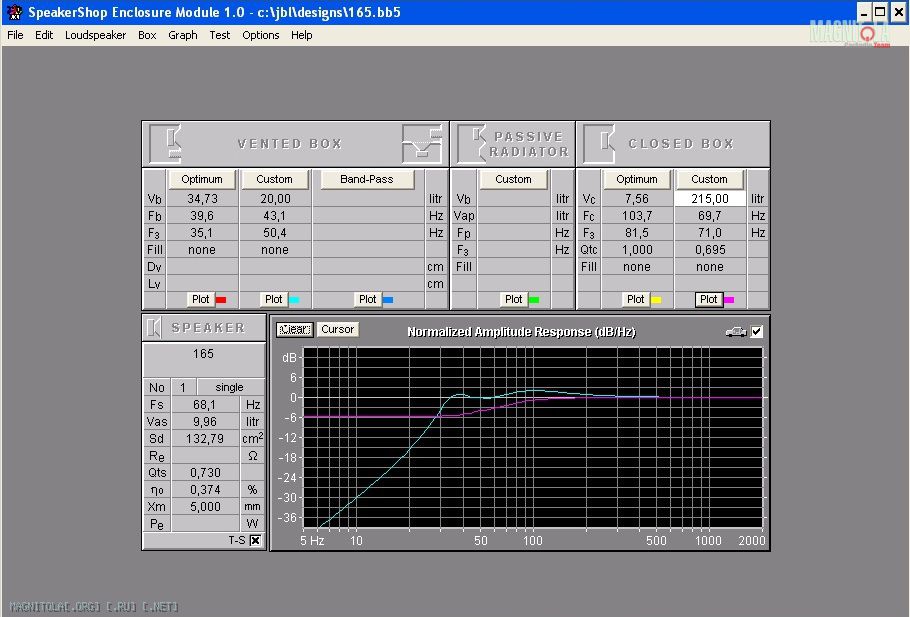
Task: Open the Graph menu
Action: (x=183, y=35)
